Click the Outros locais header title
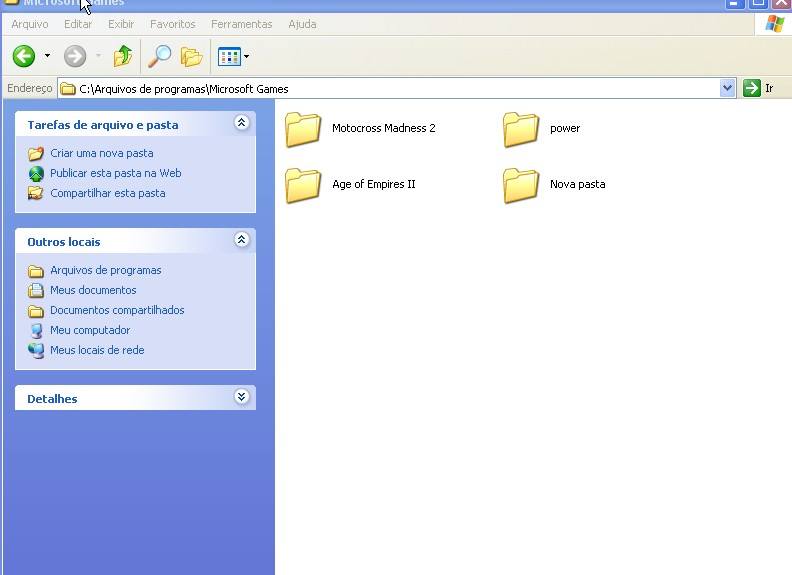This screenshot has width=792, height=575. (64, 242)
